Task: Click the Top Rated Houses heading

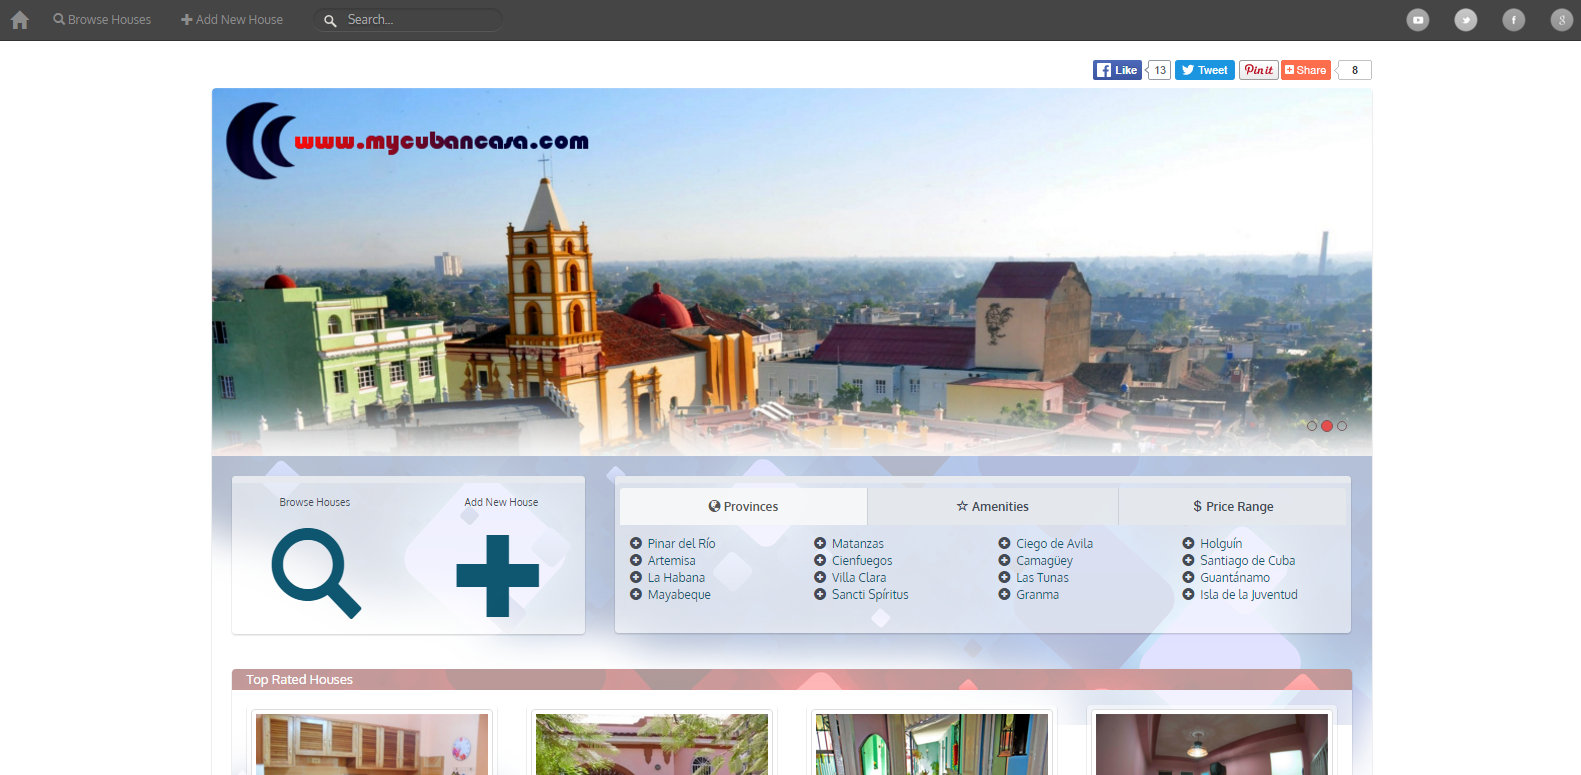Action: pyautogui.click(x=300, y=680)
